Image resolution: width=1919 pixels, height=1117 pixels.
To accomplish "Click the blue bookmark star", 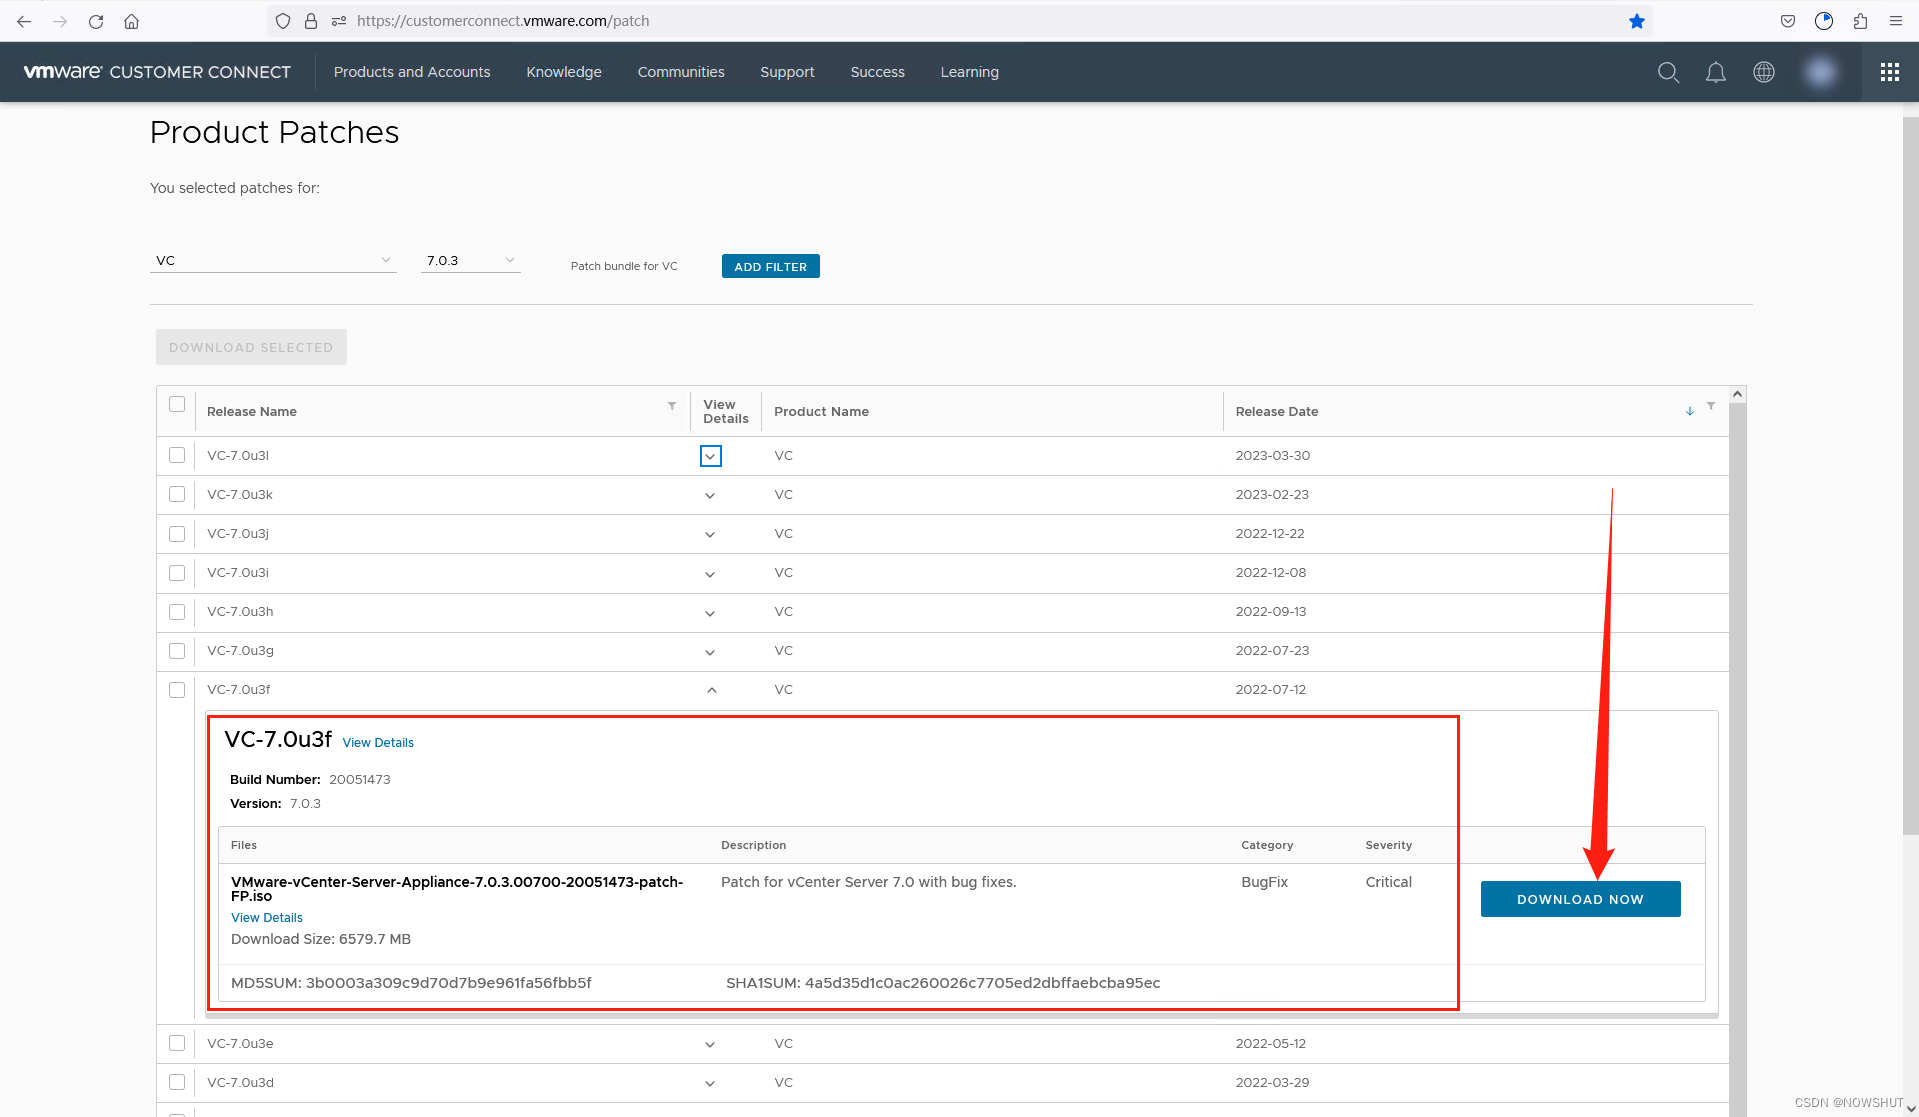I will click(1637, 21).
